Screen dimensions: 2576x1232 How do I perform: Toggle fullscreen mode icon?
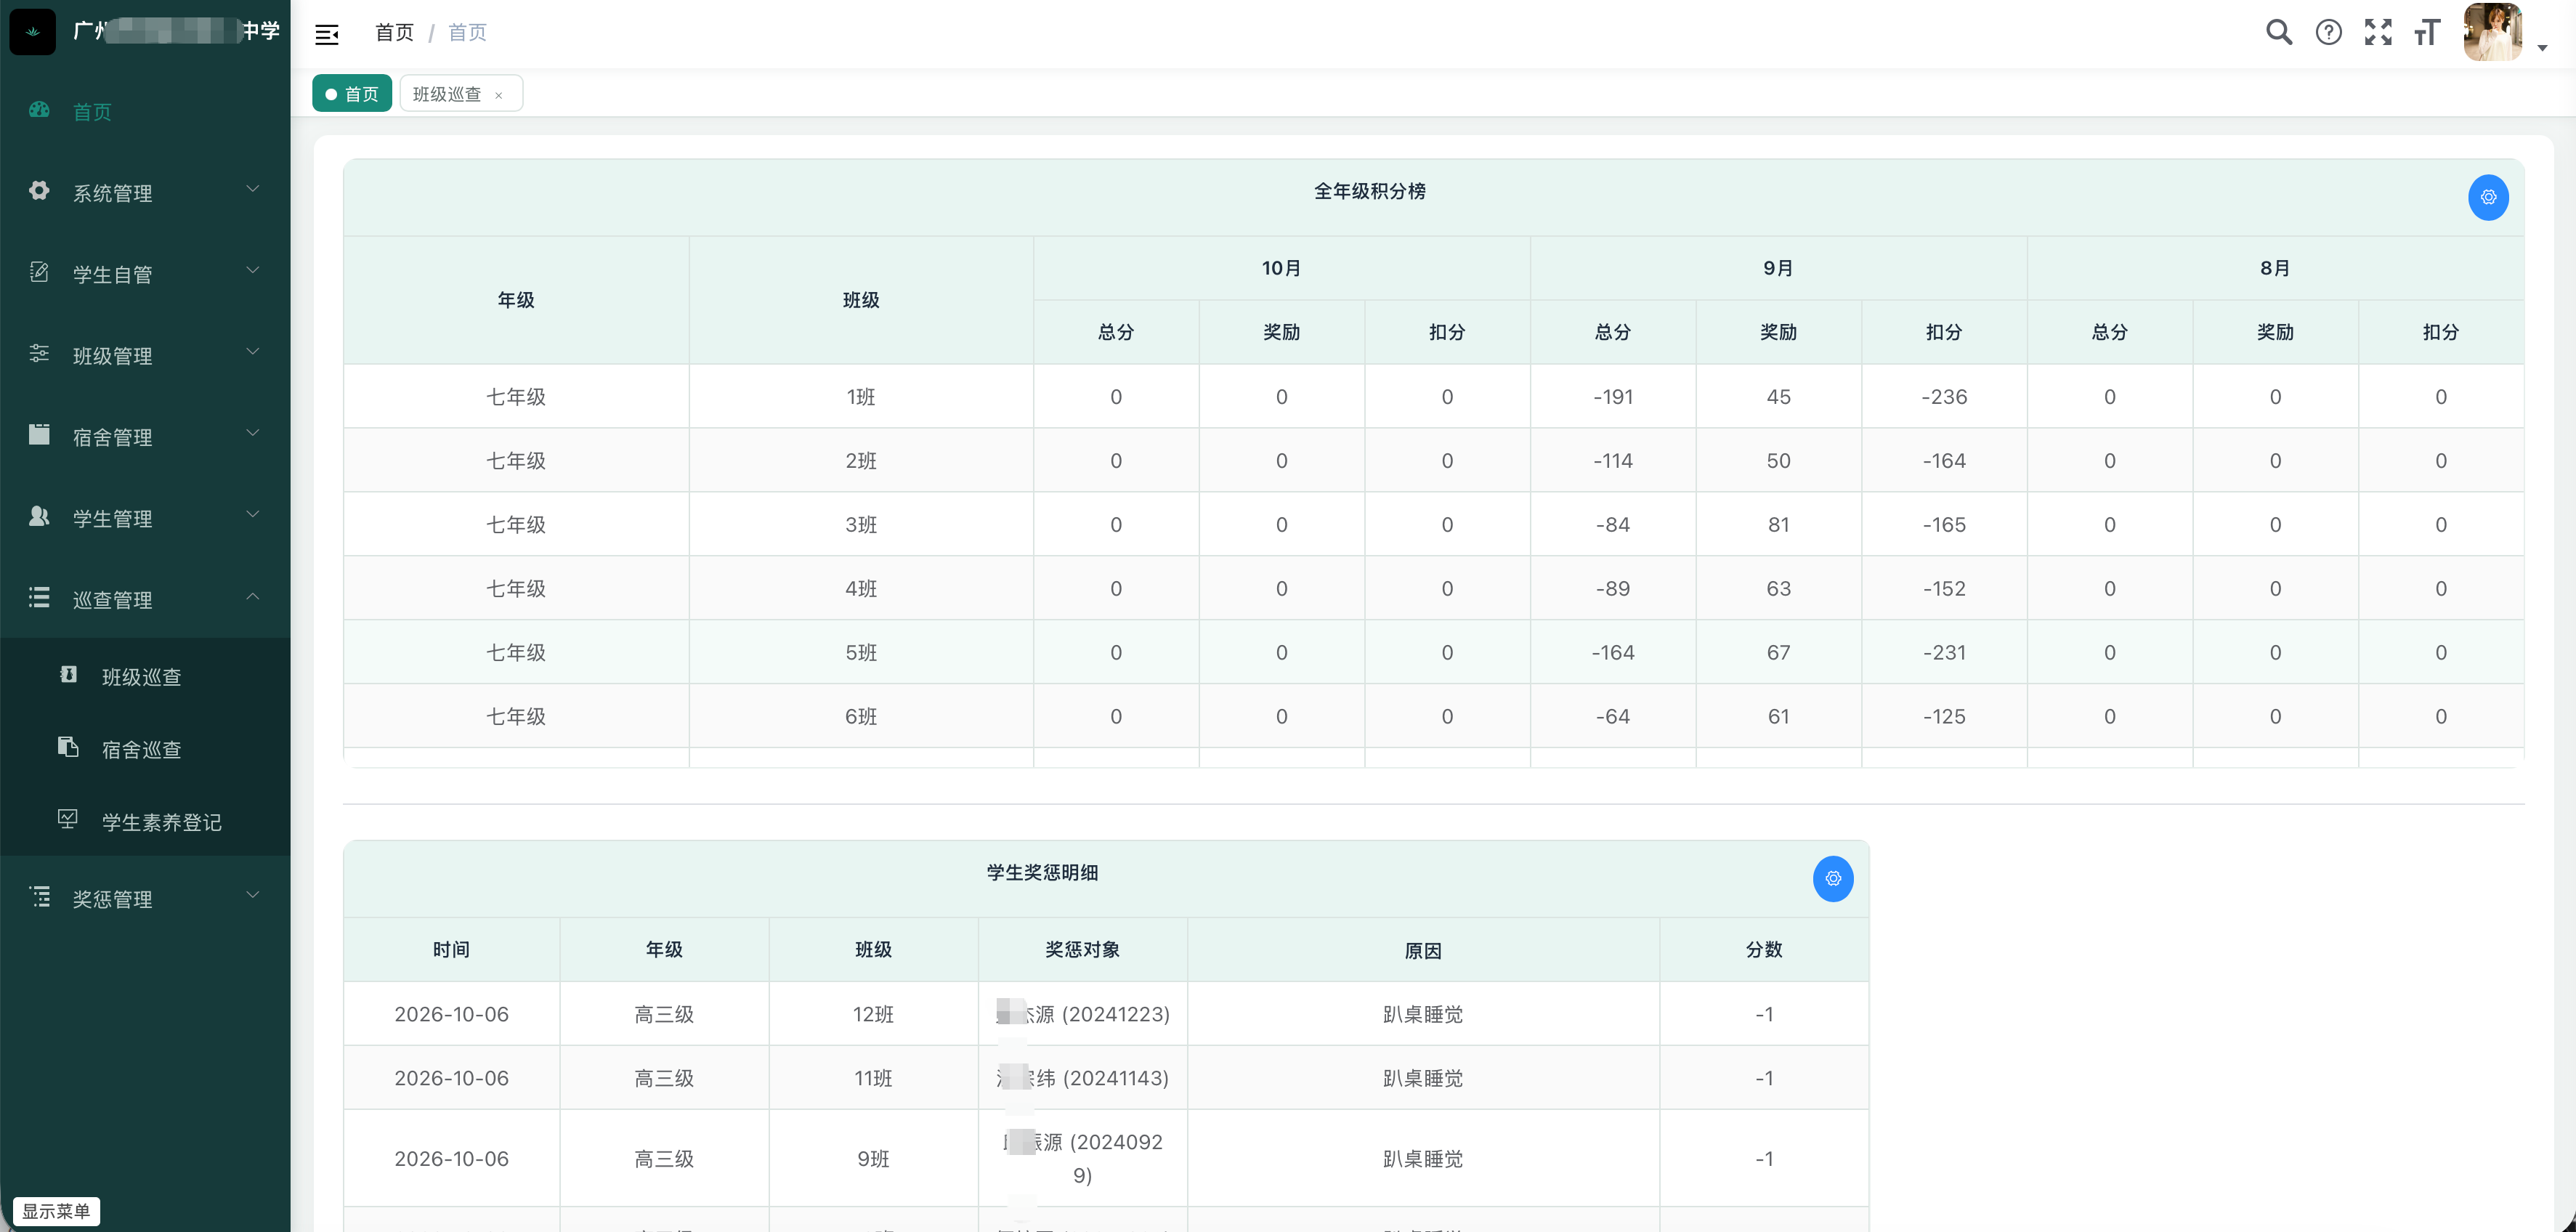click(x=2378, y=32)
